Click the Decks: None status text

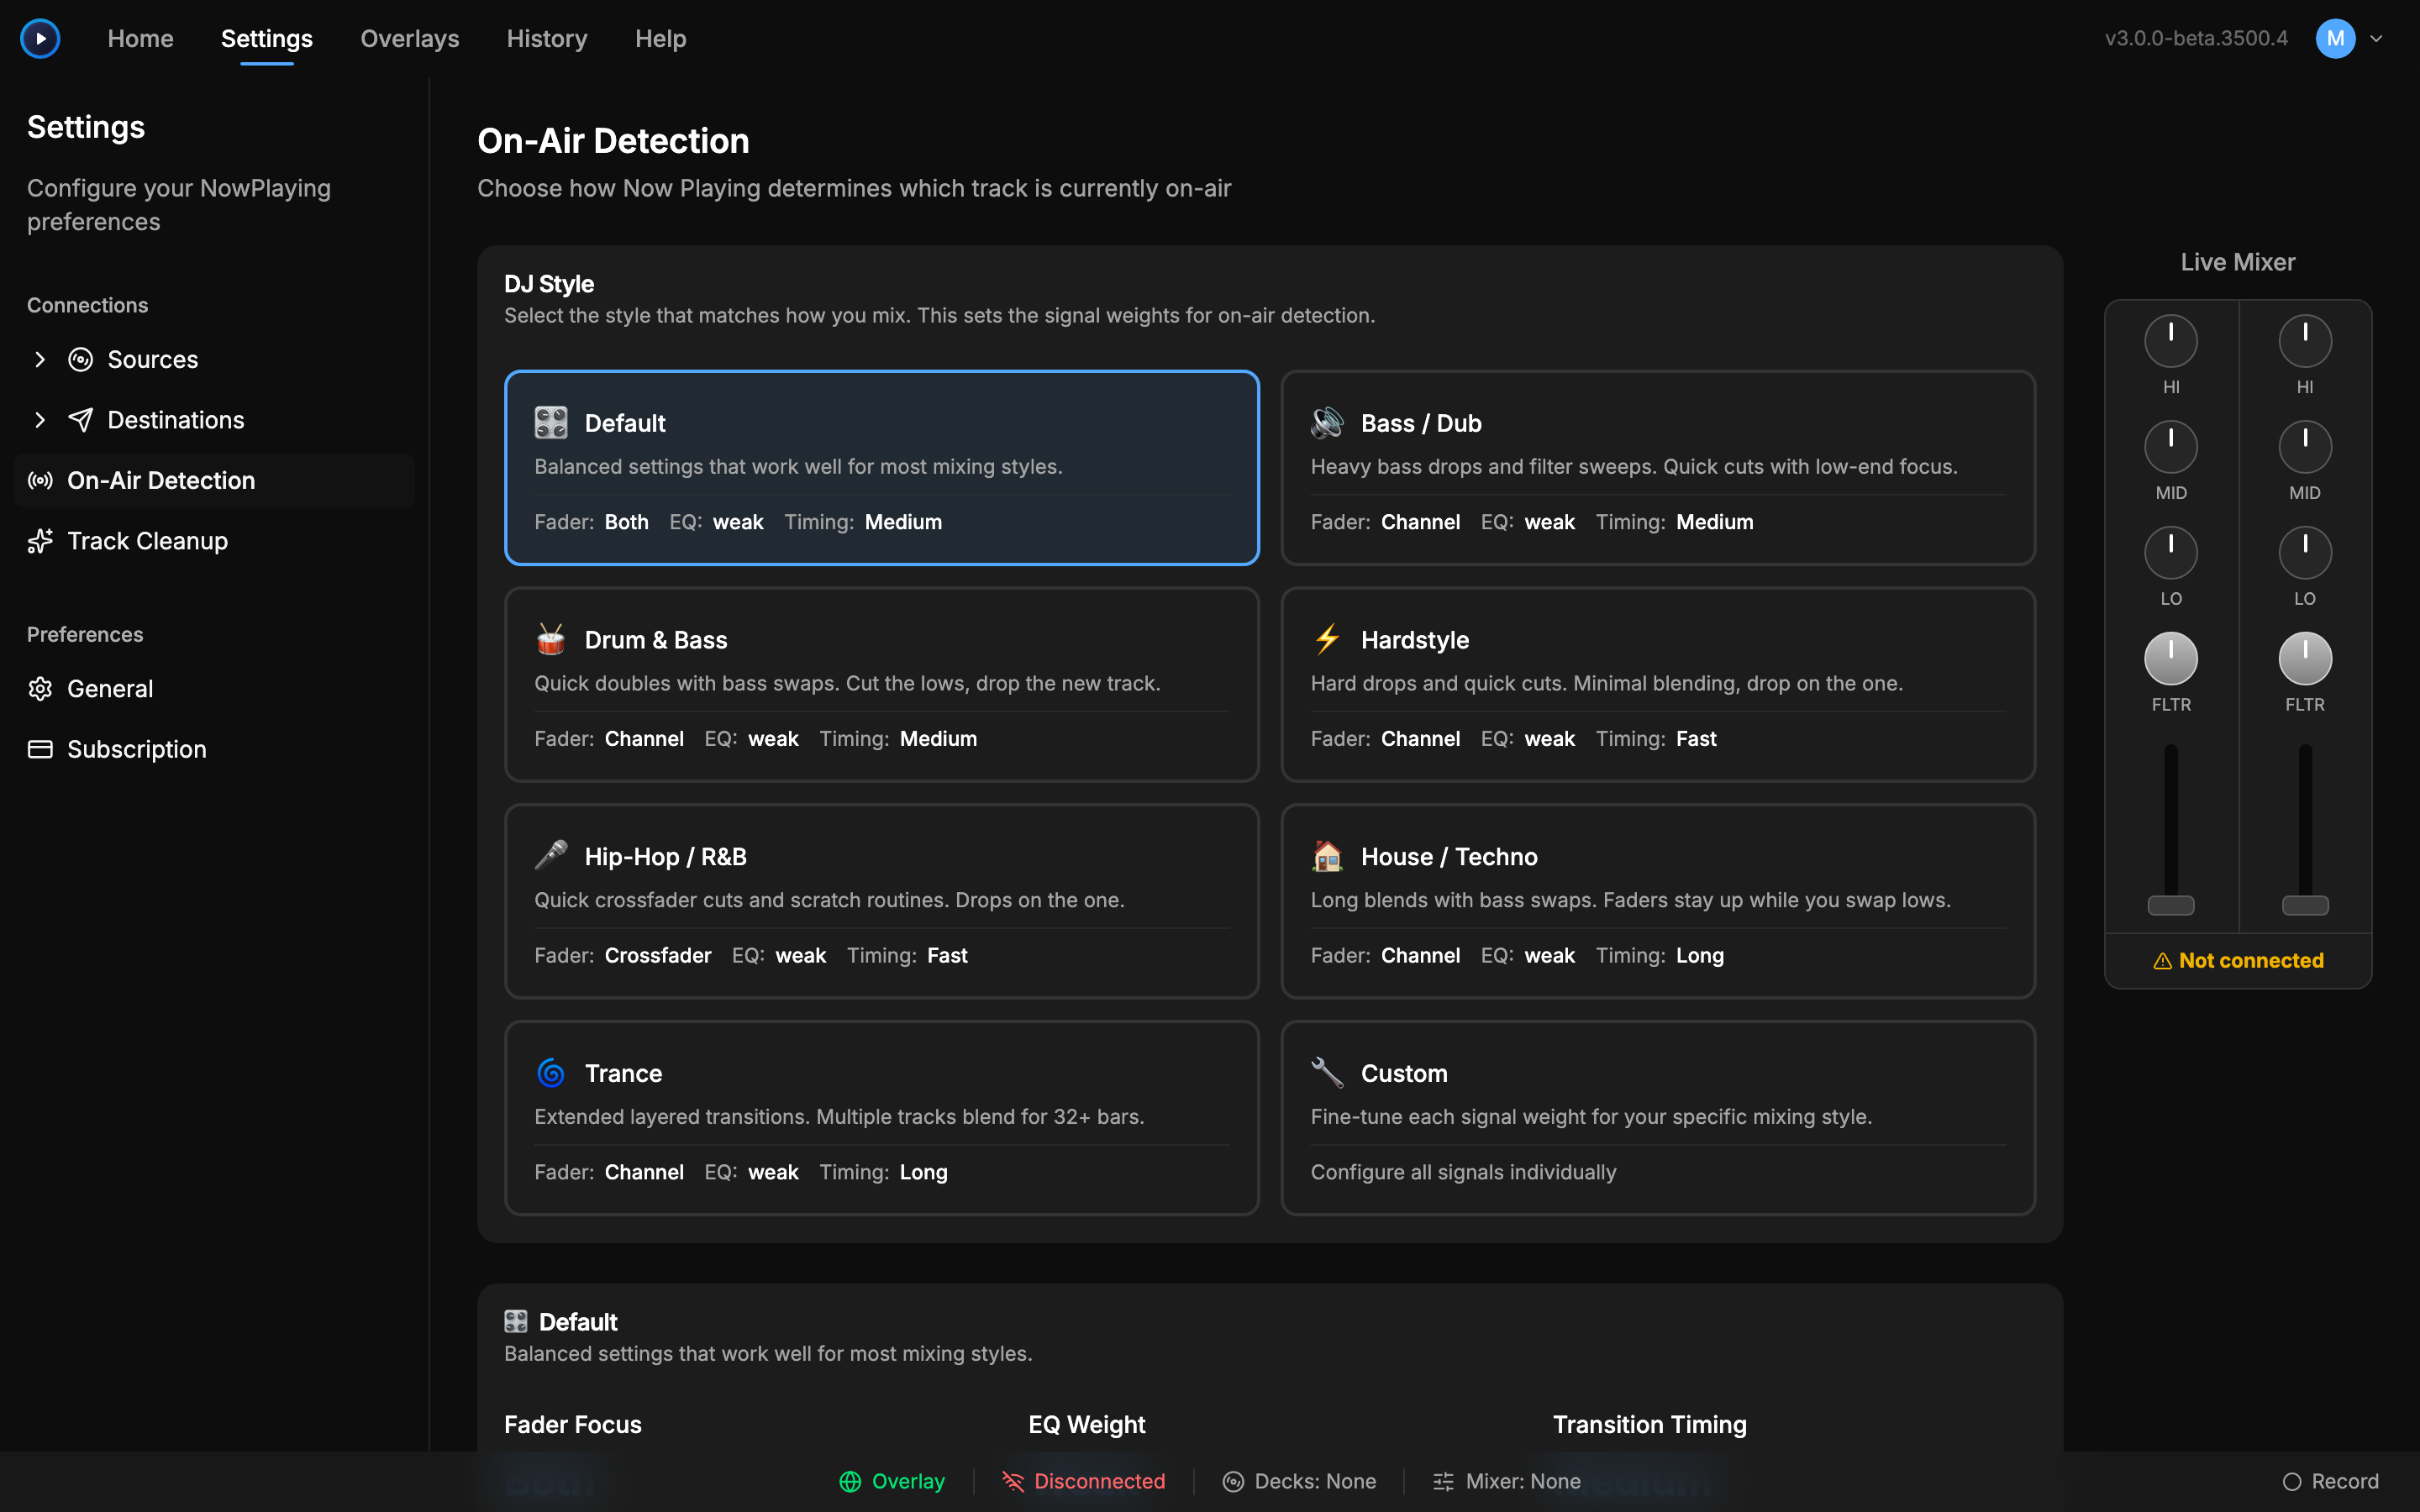pos(1315,1482)
